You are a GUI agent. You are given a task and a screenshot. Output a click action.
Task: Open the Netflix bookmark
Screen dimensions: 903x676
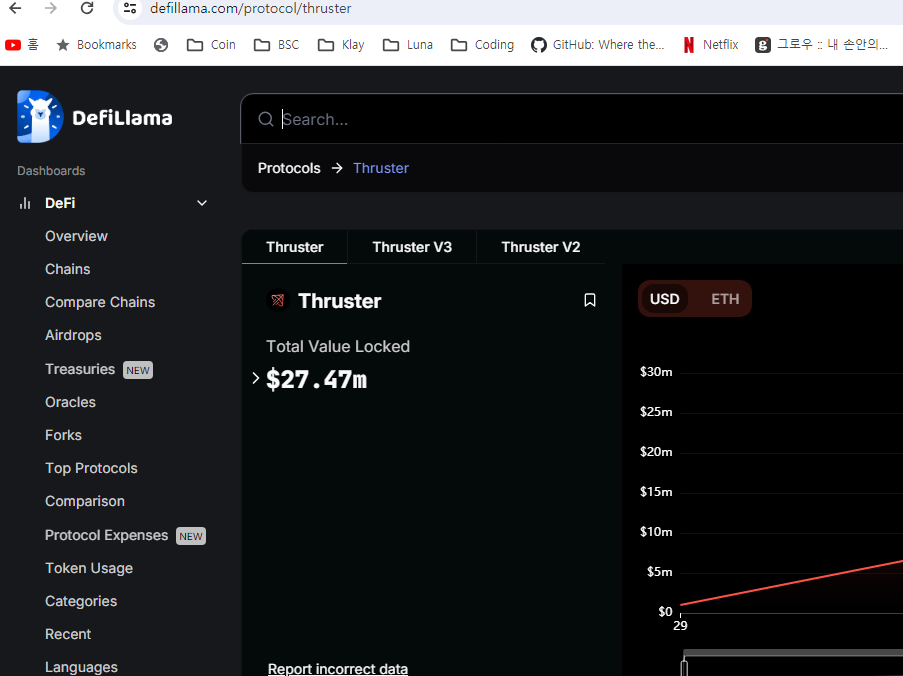tap(711, 45)
